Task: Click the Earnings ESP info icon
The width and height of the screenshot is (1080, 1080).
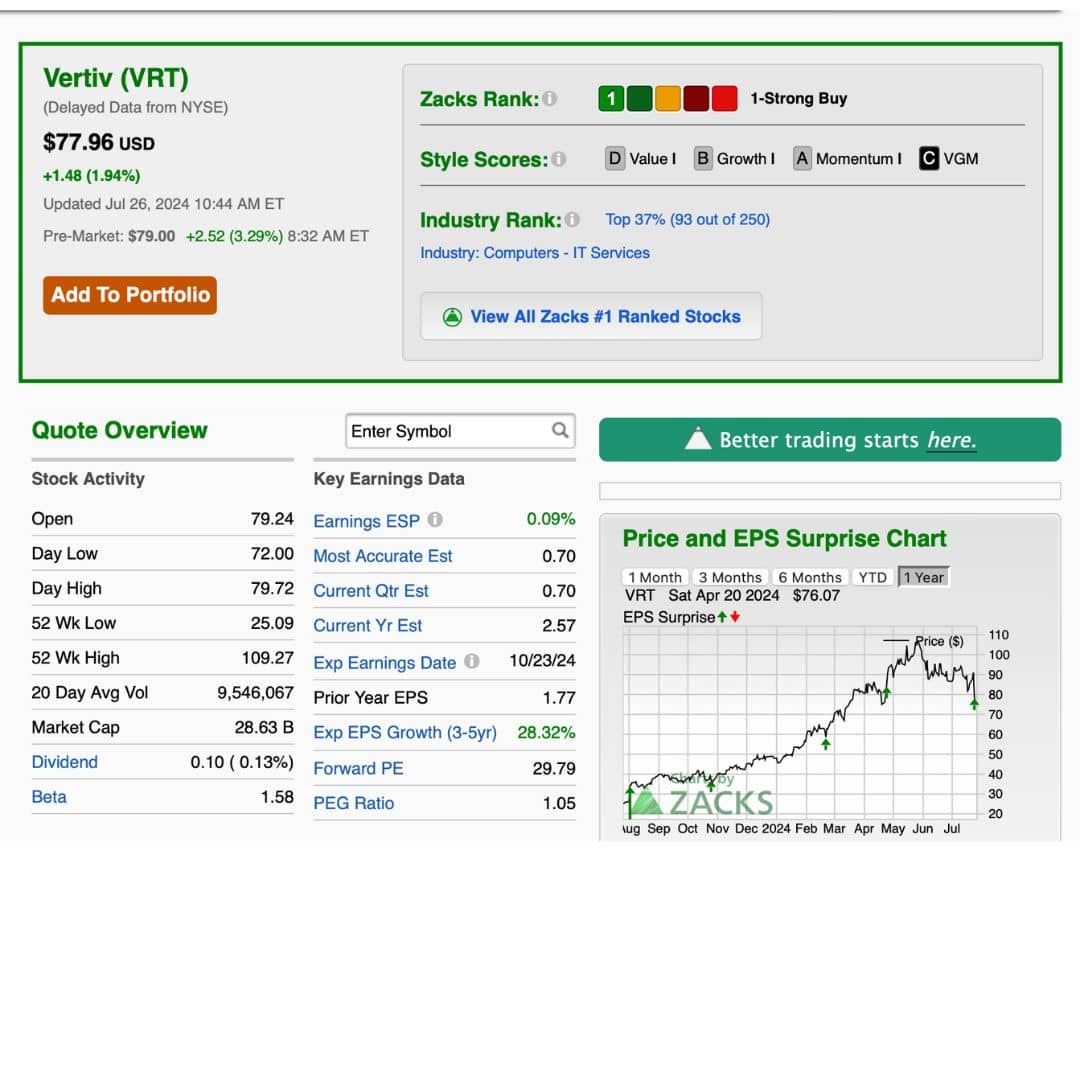Action: click(x=435, y=520)
